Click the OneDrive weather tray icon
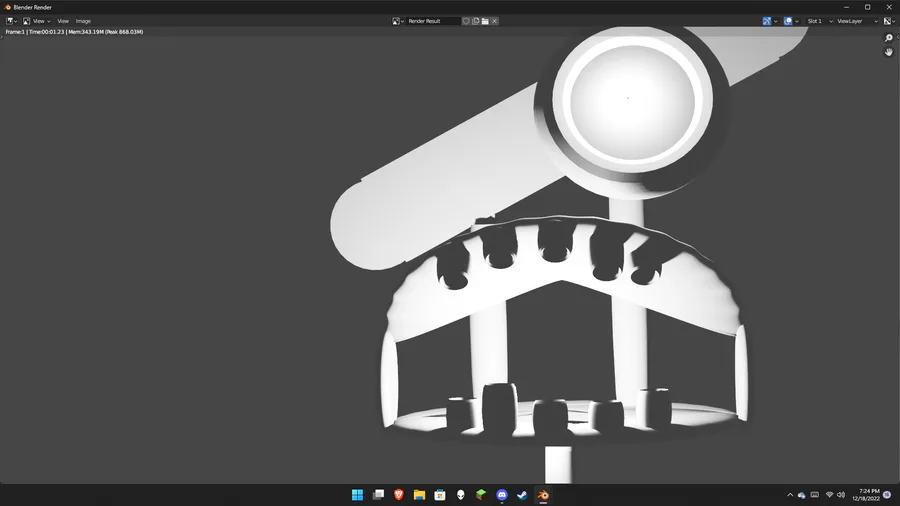Image resolution: width=900 pixels, height=506 pixels. (x=802, y=495)
